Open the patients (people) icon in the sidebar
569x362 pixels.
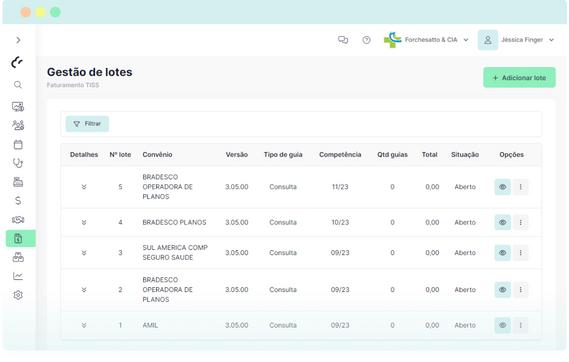coord(18,126)
